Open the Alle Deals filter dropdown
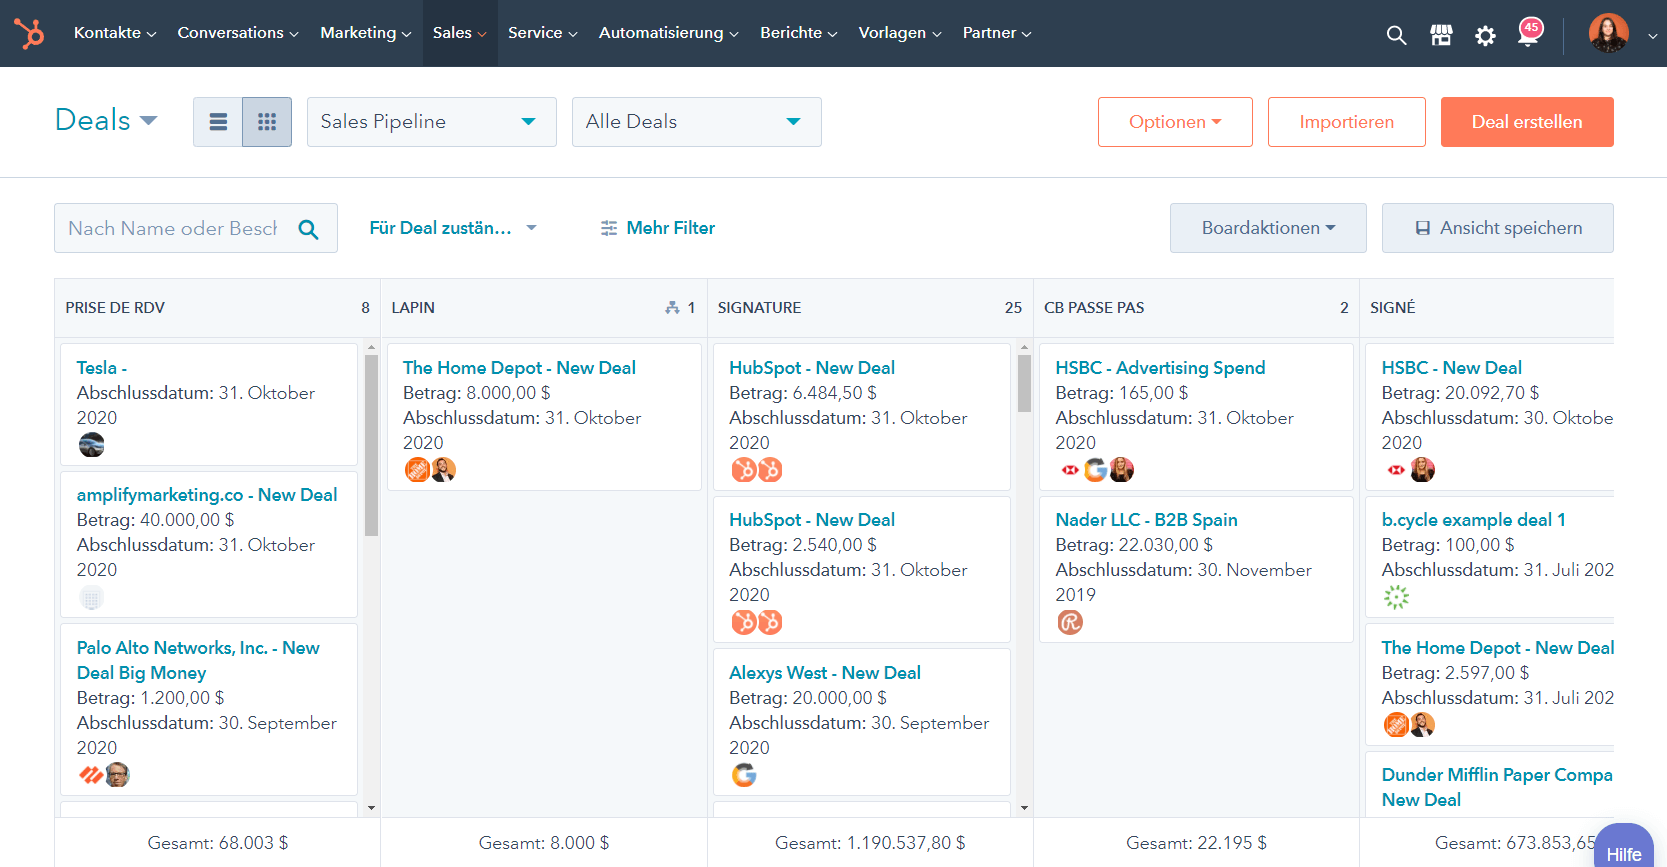This screenshot has height=867, width=1667. click(x=696, y=122)
